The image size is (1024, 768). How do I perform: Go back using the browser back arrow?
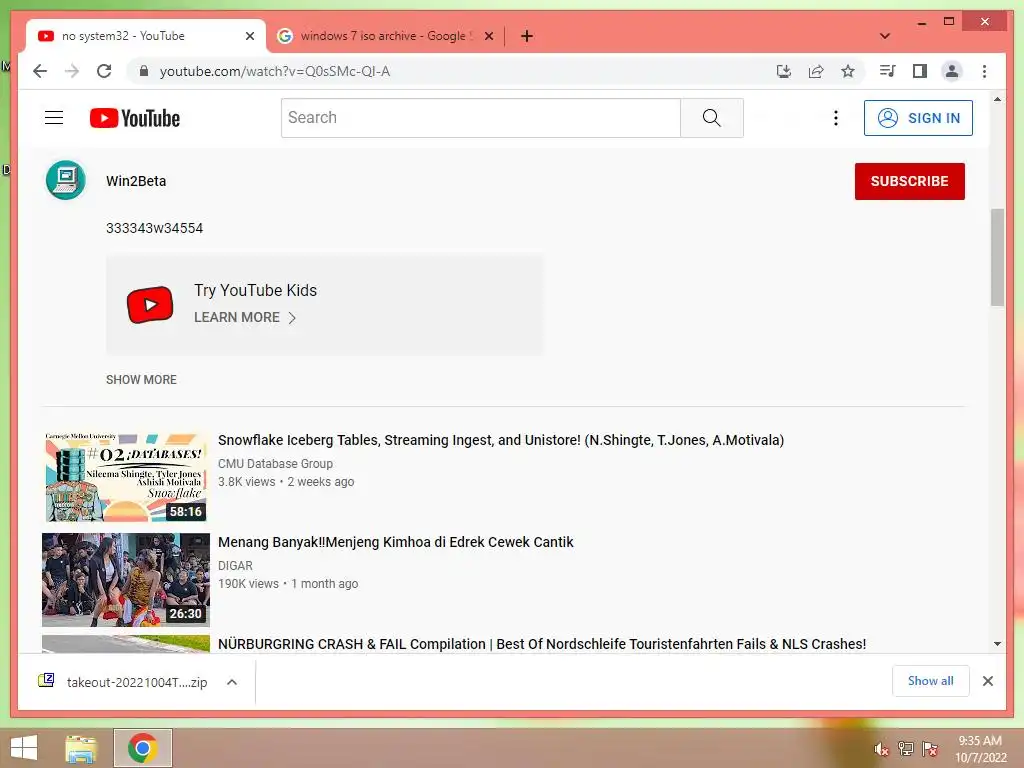pos(40,71)
